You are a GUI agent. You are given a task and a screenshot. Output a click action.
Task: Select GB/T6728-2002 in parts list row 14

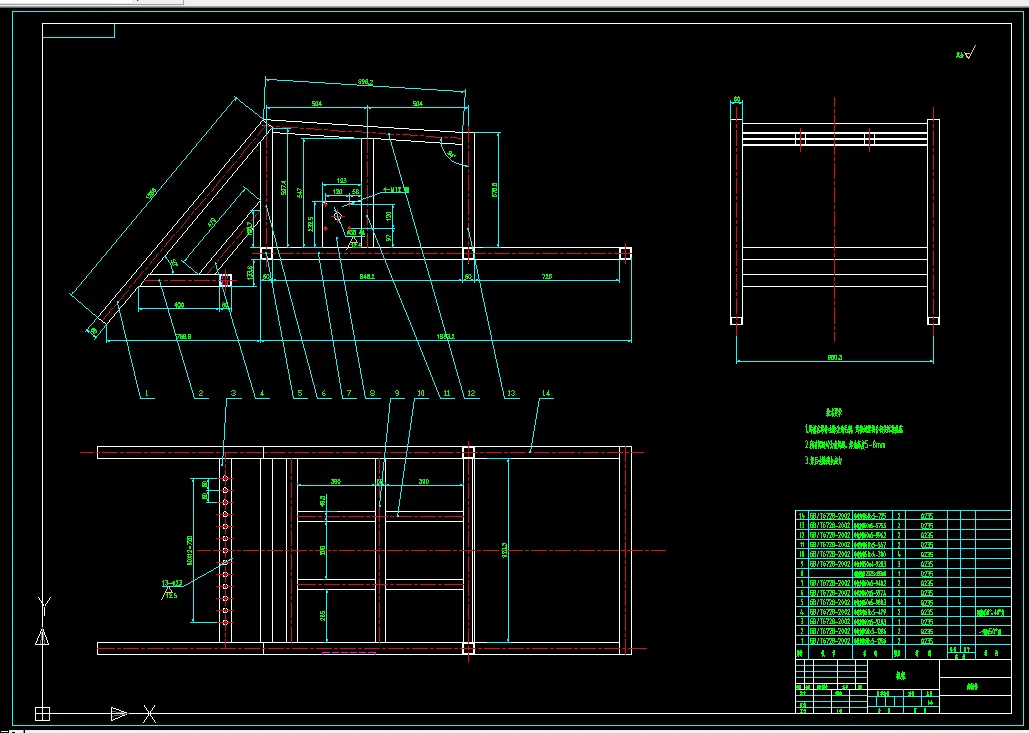(x=830, y=516)
